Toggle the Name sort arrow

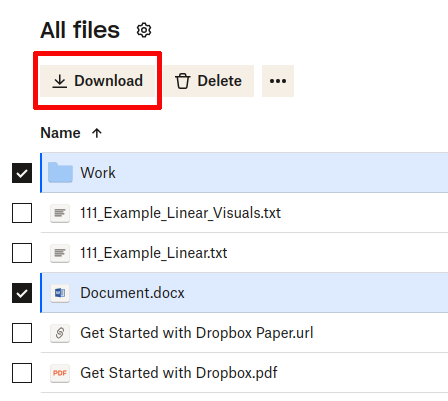click(x=97, y=133)
